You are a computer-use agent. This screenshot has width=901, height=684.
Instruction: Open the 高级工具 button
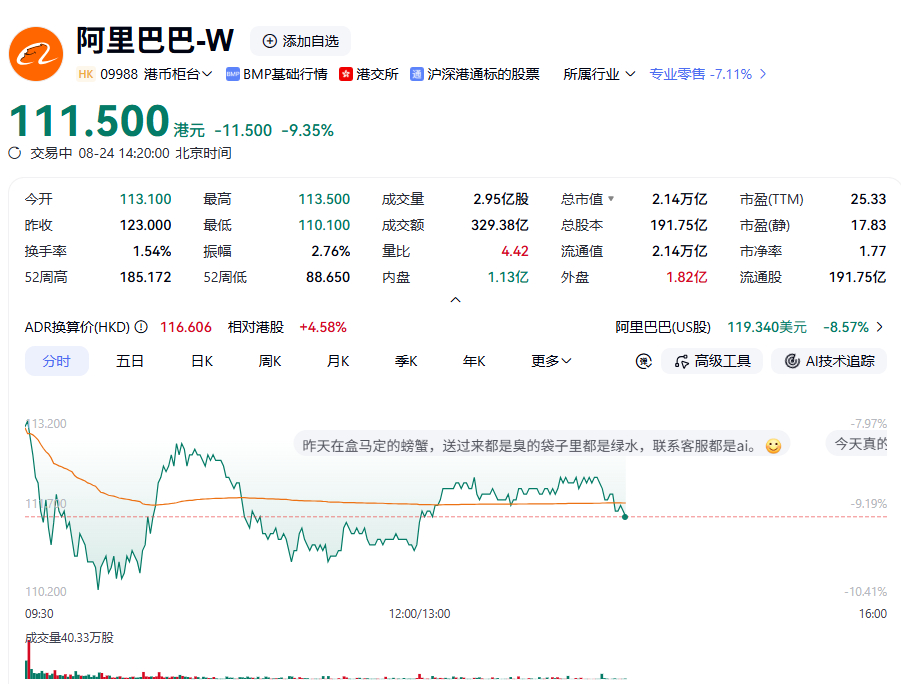pos(712,361)
